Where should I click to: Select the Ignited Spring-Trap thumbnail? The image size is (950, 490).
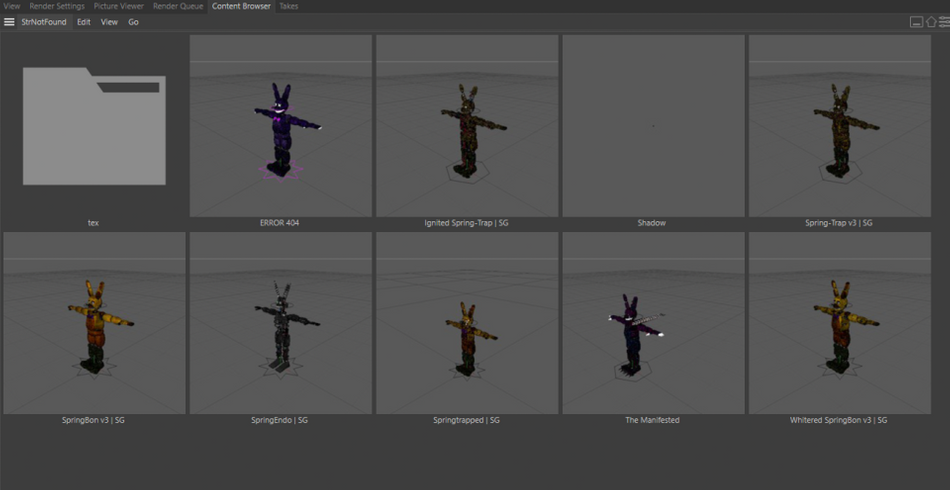click(x=467, y=125)
